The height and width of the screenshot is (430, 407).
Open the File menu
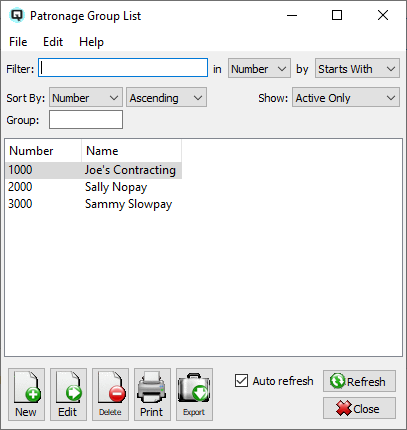click(x=18, y=42)
